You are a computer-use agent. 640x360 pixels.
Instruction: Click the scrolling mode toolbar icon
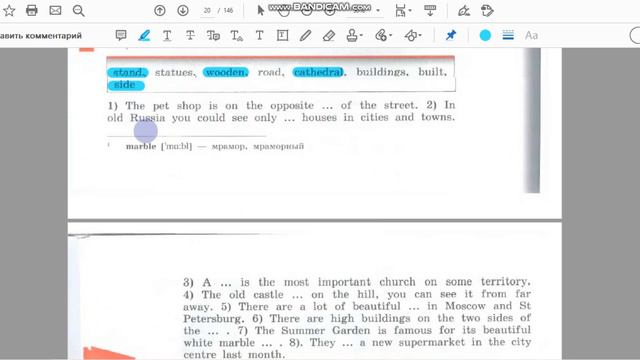[430, 11]
